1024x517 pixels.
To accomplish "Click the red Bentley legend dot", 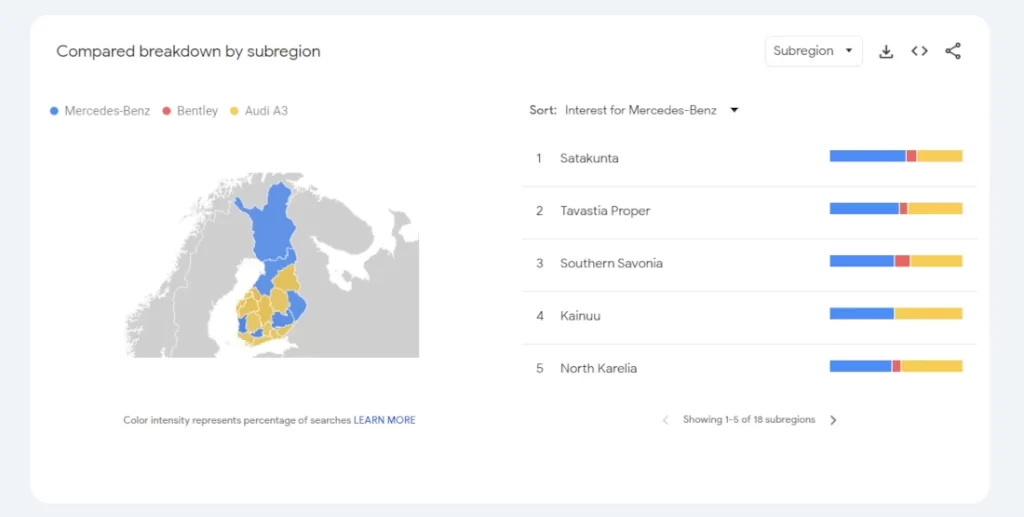I will coord(167,111).
